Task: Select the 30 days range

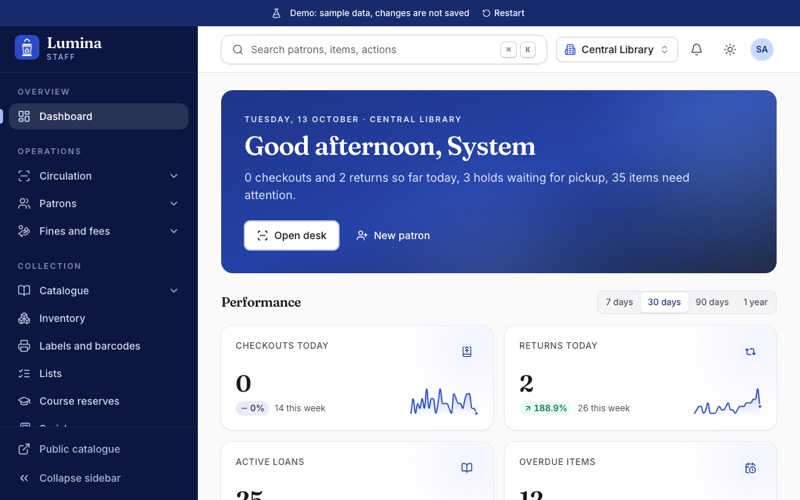Action: pos(664,302)
